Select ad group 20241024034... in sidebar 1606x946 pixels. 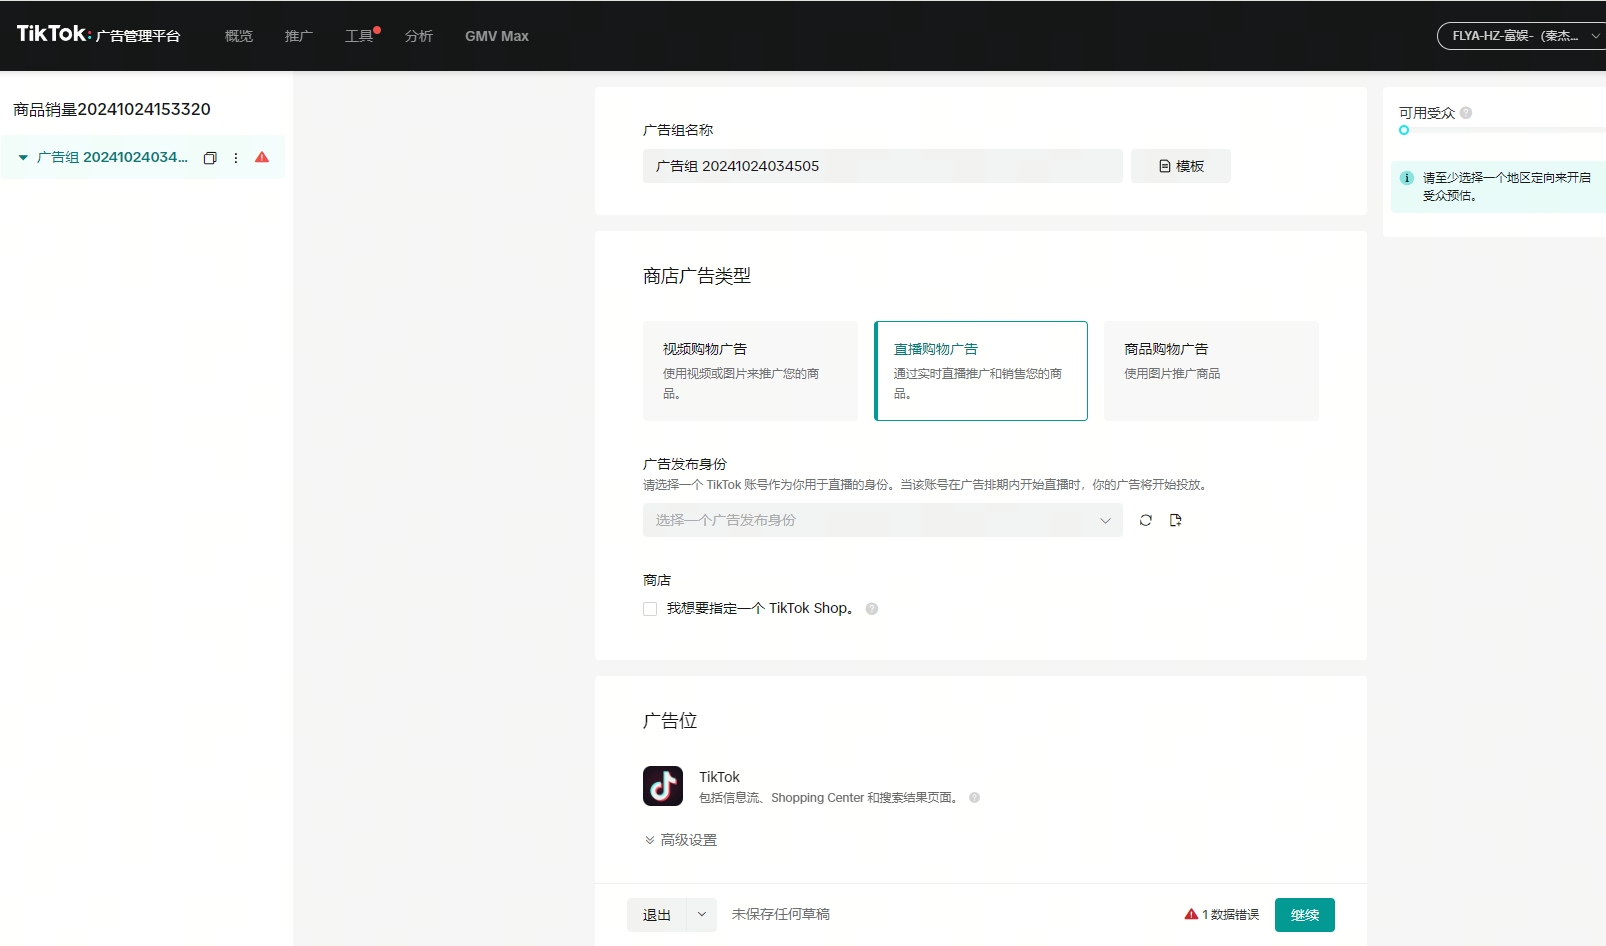112,158
